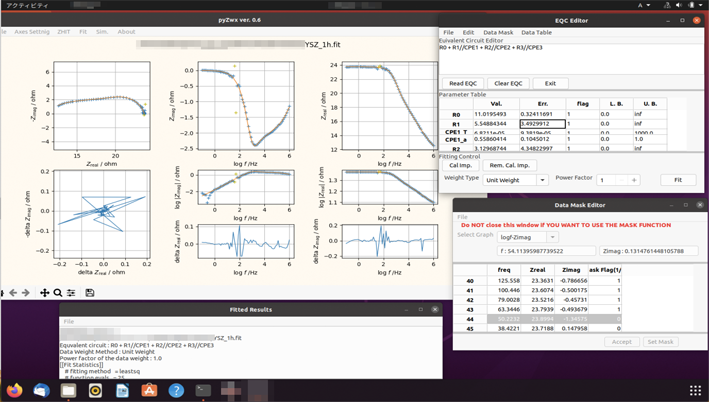Select the Pan axes tool in plot toolbar

44,293
